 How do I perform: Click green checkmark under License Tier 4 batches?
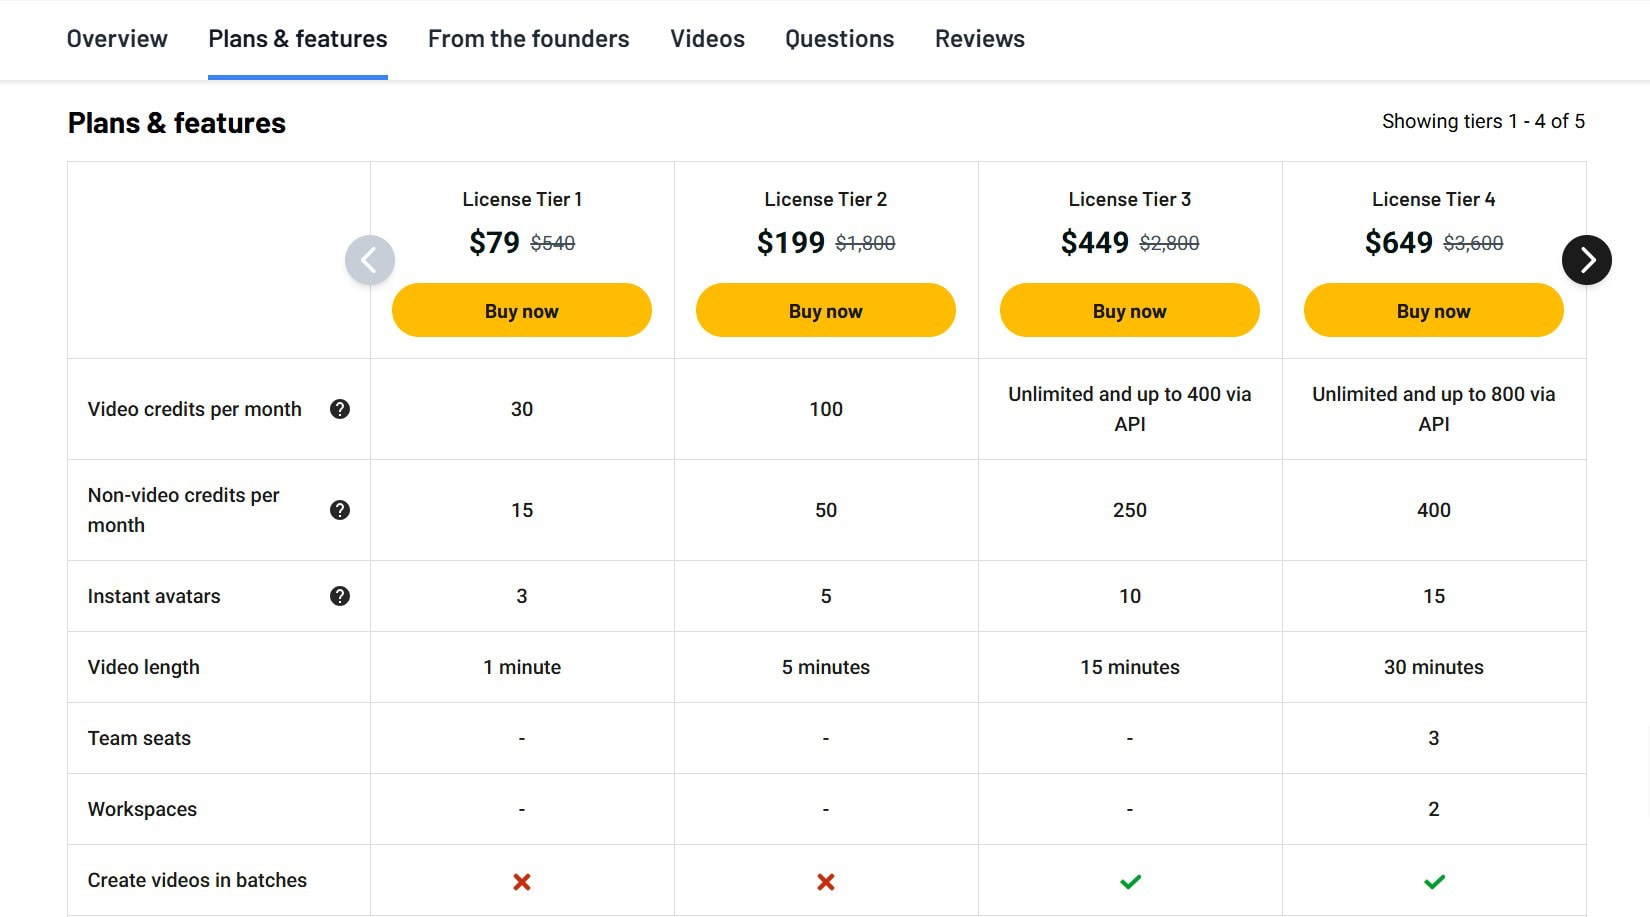pos(1434,882)
